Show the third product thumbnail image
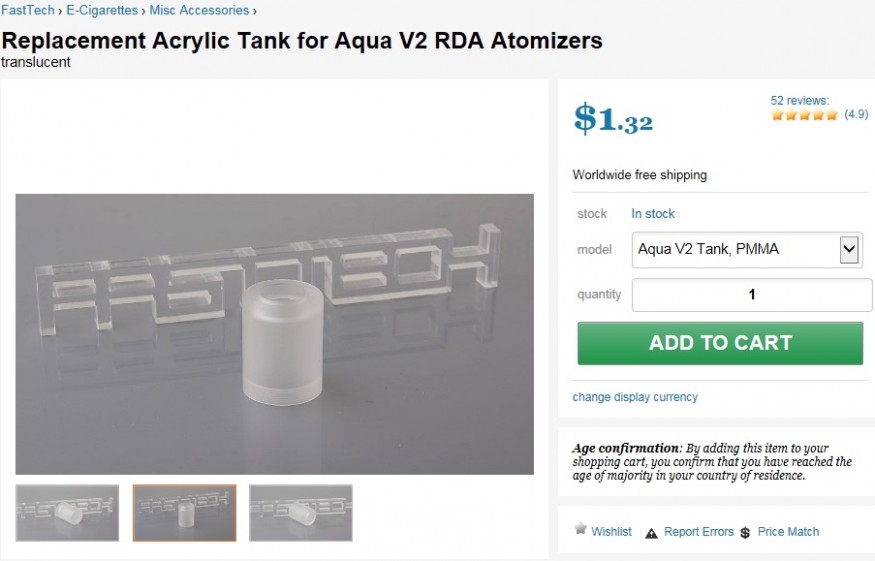Screen dimensions: 875x561 point(301,513)
